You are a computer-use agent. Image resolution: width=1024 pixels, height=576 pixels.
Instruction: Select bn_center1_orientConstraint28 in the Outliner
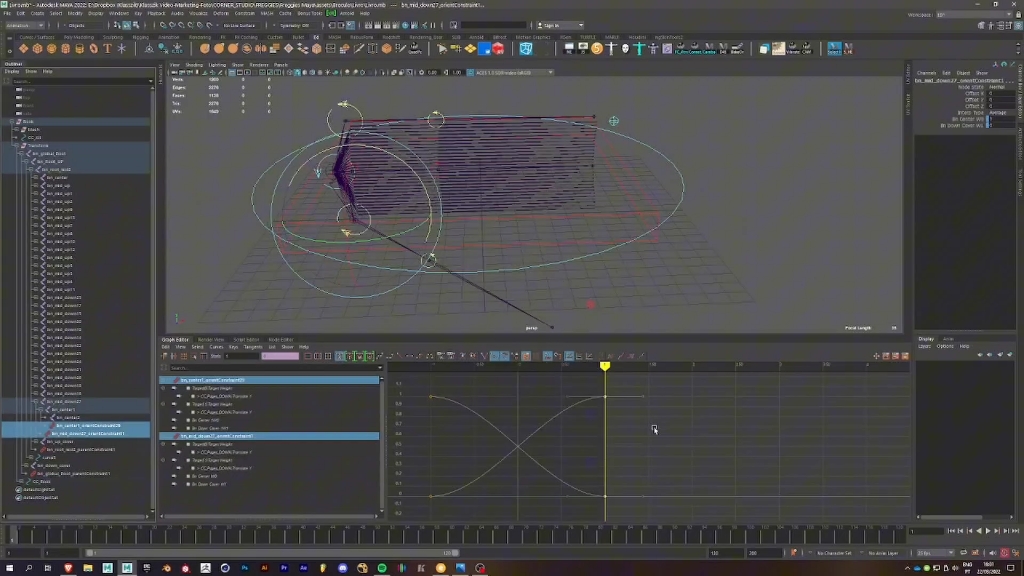[88, 426]
